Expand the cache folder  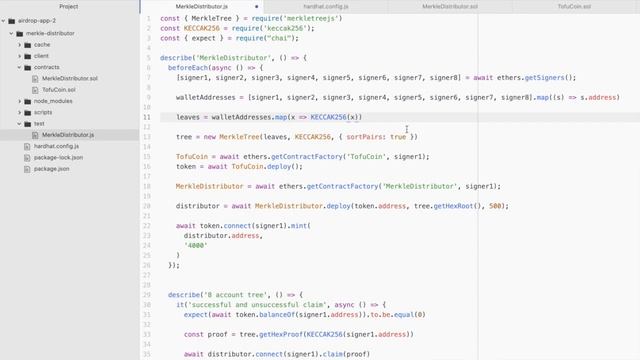coord(19,45)
